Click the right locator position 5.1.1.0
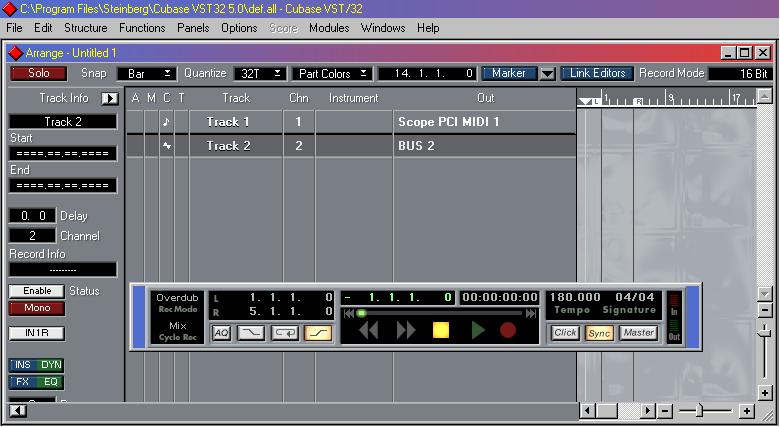Image resolution: width=780 pixels, height=427 pixels. point(291,312)
